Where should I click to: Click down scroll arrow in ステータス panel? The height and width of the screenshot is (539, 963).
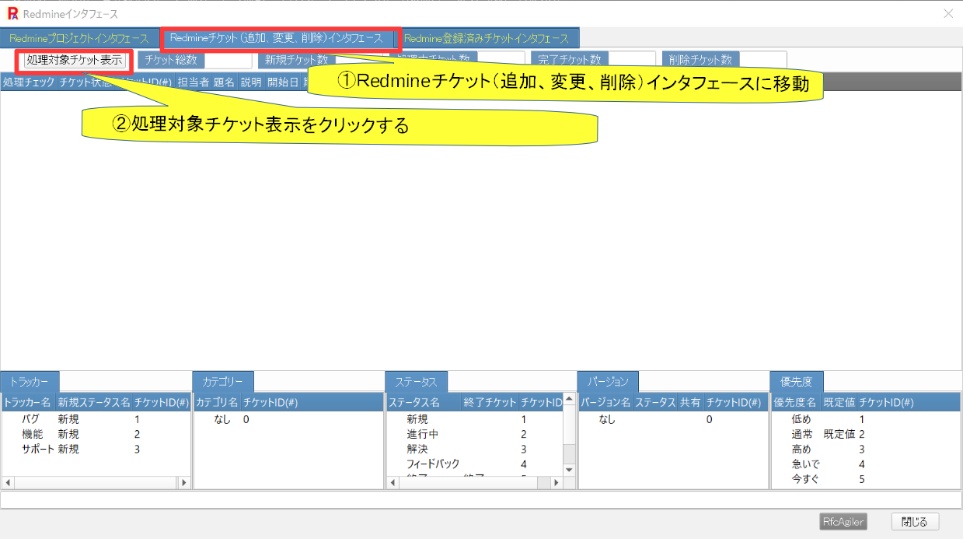coord(569,470)
